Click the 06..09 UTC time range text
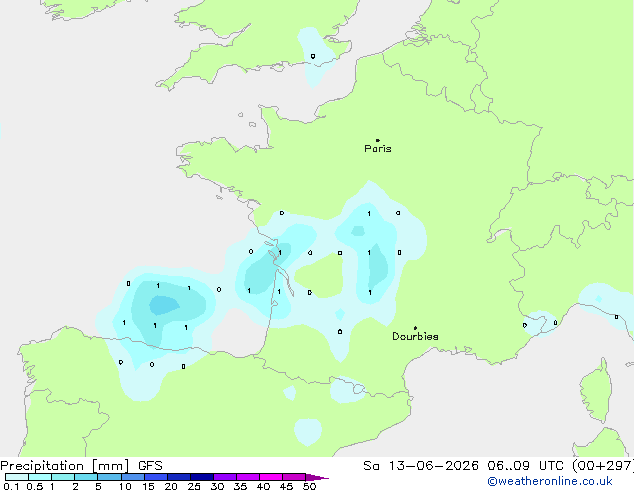The width and height of the screenshot is (634, 490). pos(525,466)
